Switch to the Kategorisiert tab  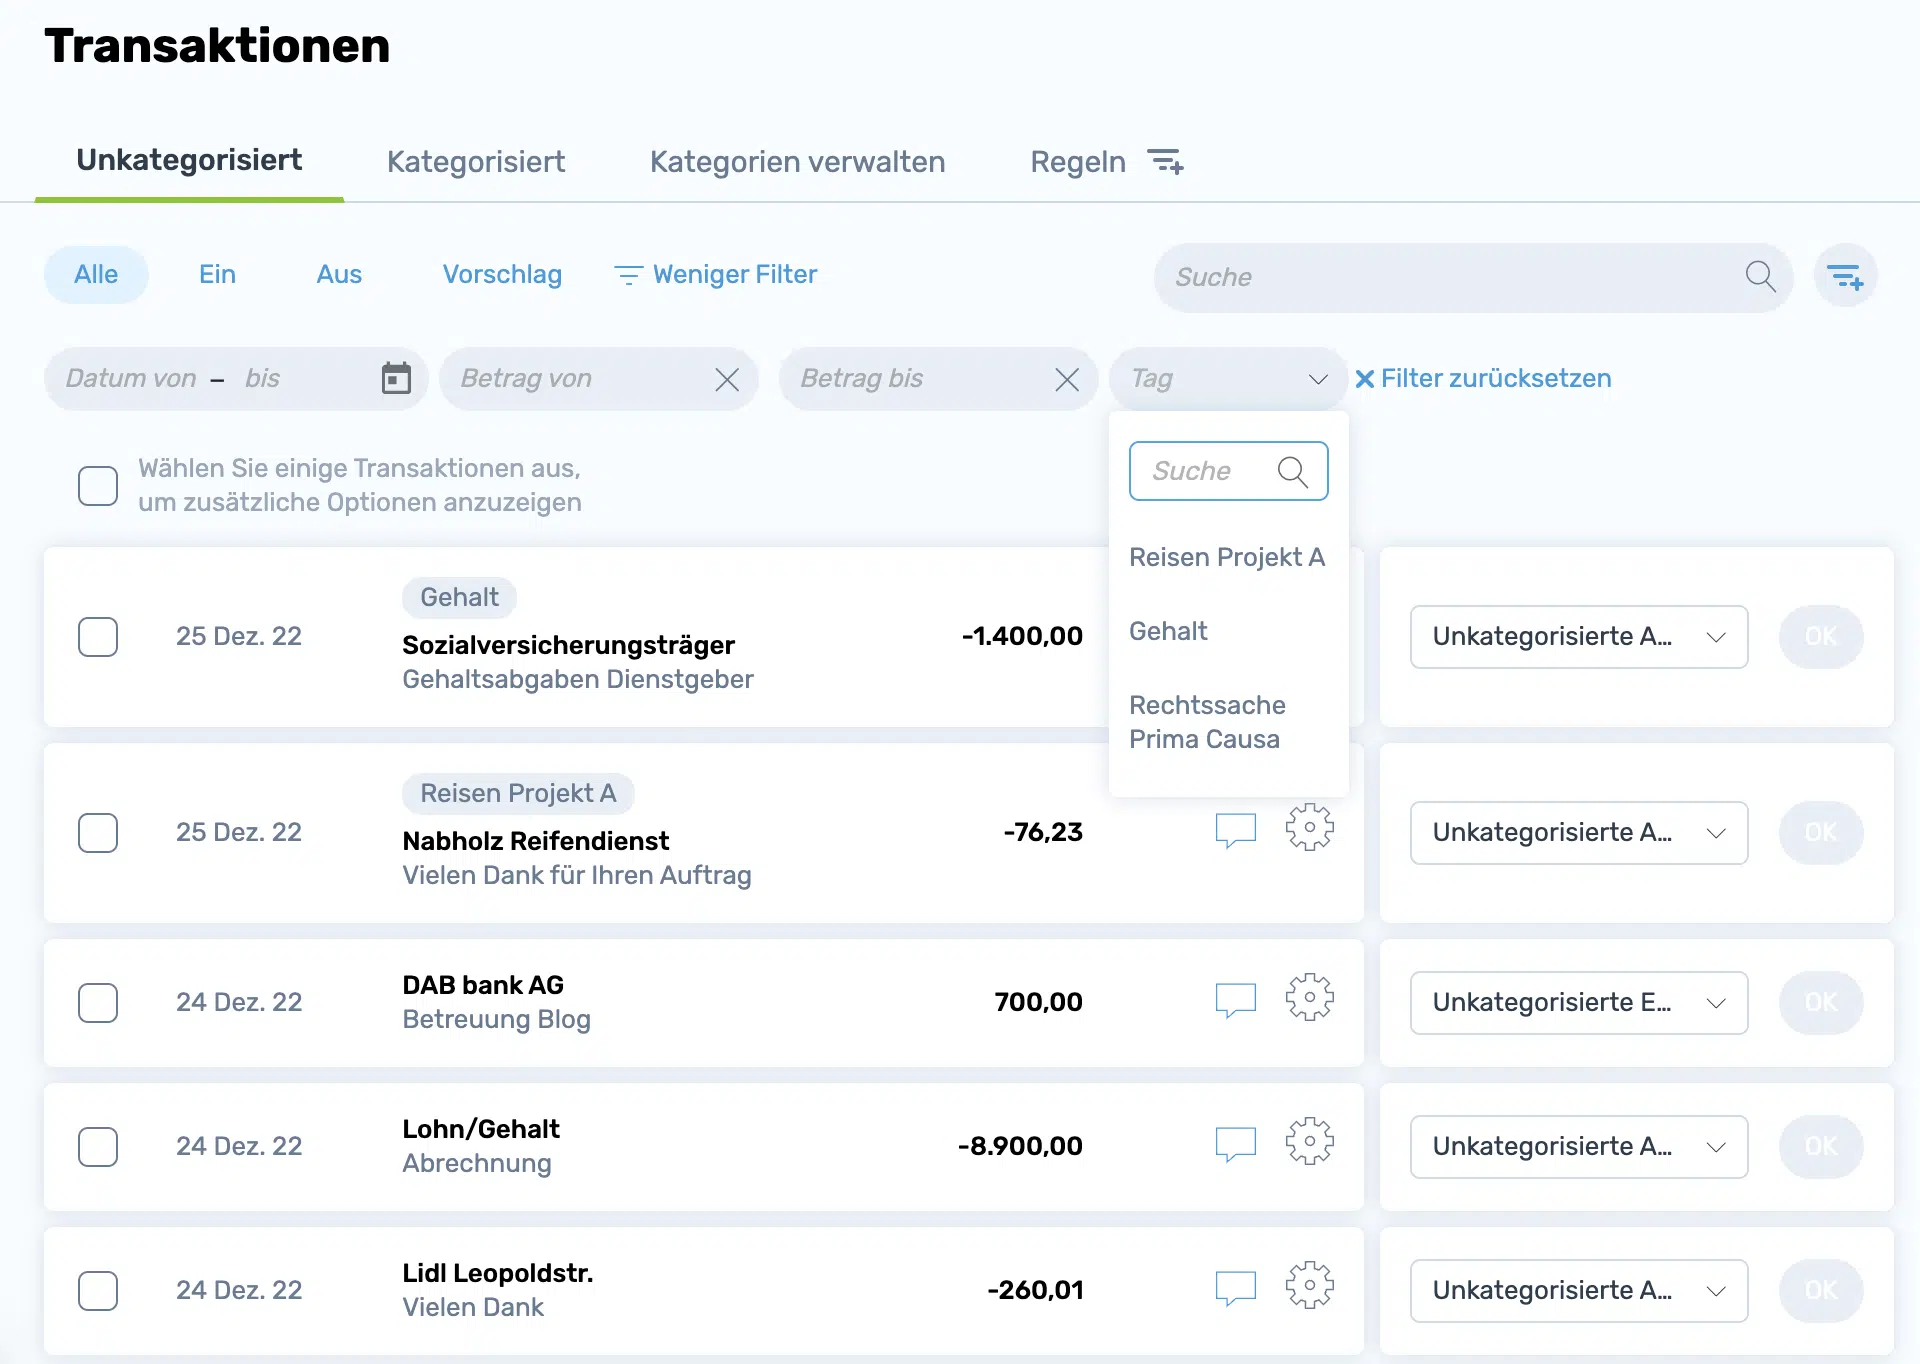476,162
